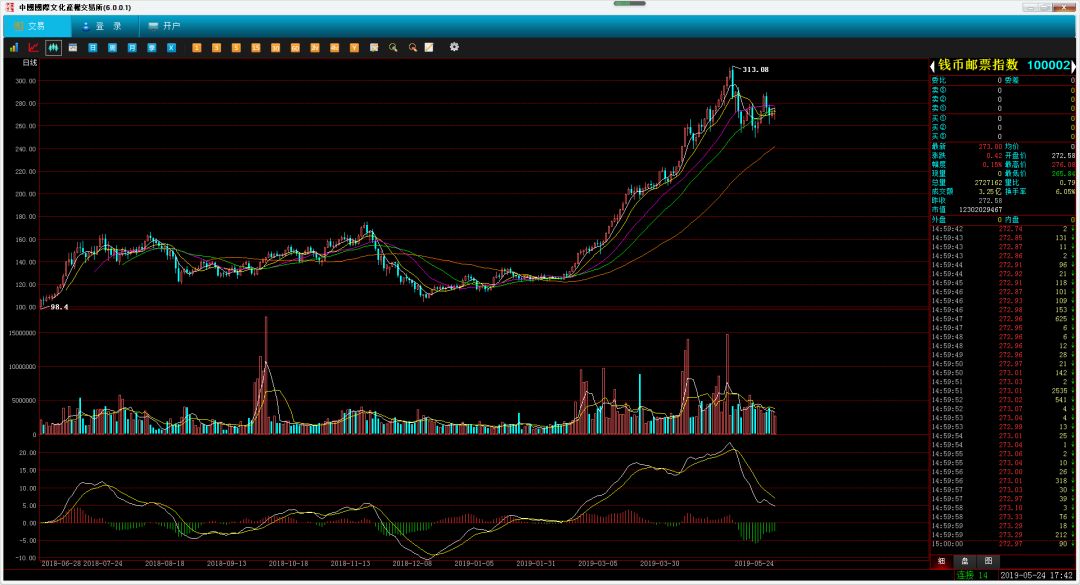Select the orange Y period icon
Viewport: 1080px width, 585px height.
pyautogui.click(x=354, y=48)
